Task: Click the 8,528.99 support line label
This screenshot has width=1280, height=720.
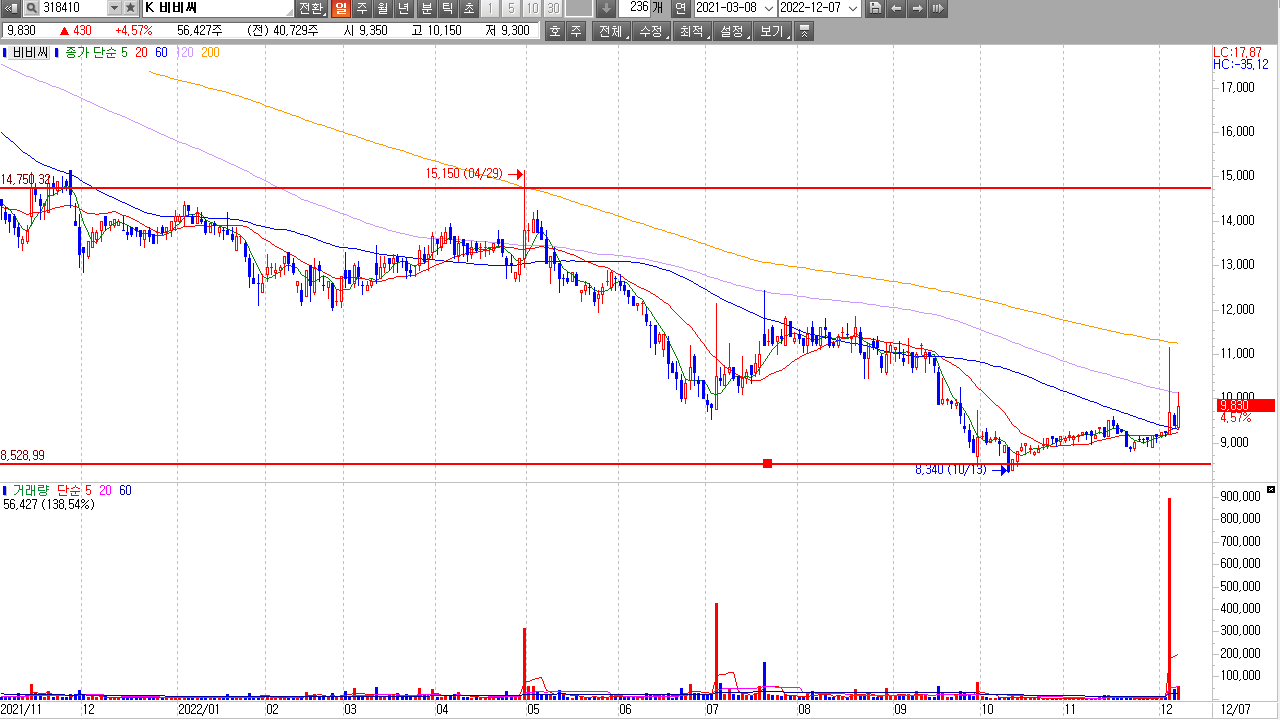Action: tap(23, 455)
